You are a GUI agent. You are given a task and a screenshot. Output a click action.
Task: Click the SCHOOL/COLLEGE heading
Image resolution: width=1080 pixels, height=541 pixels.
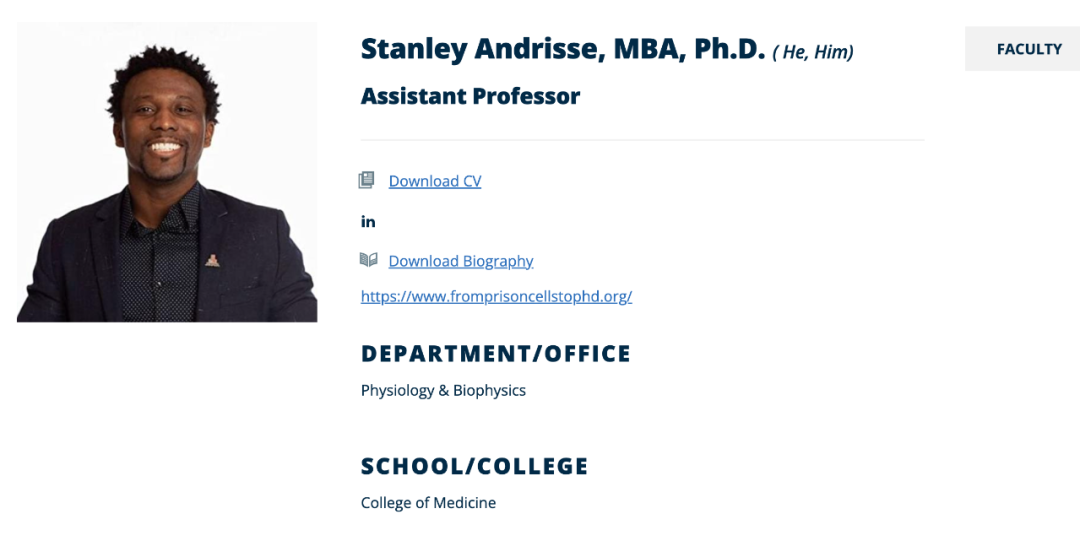(x=474, y=466)
